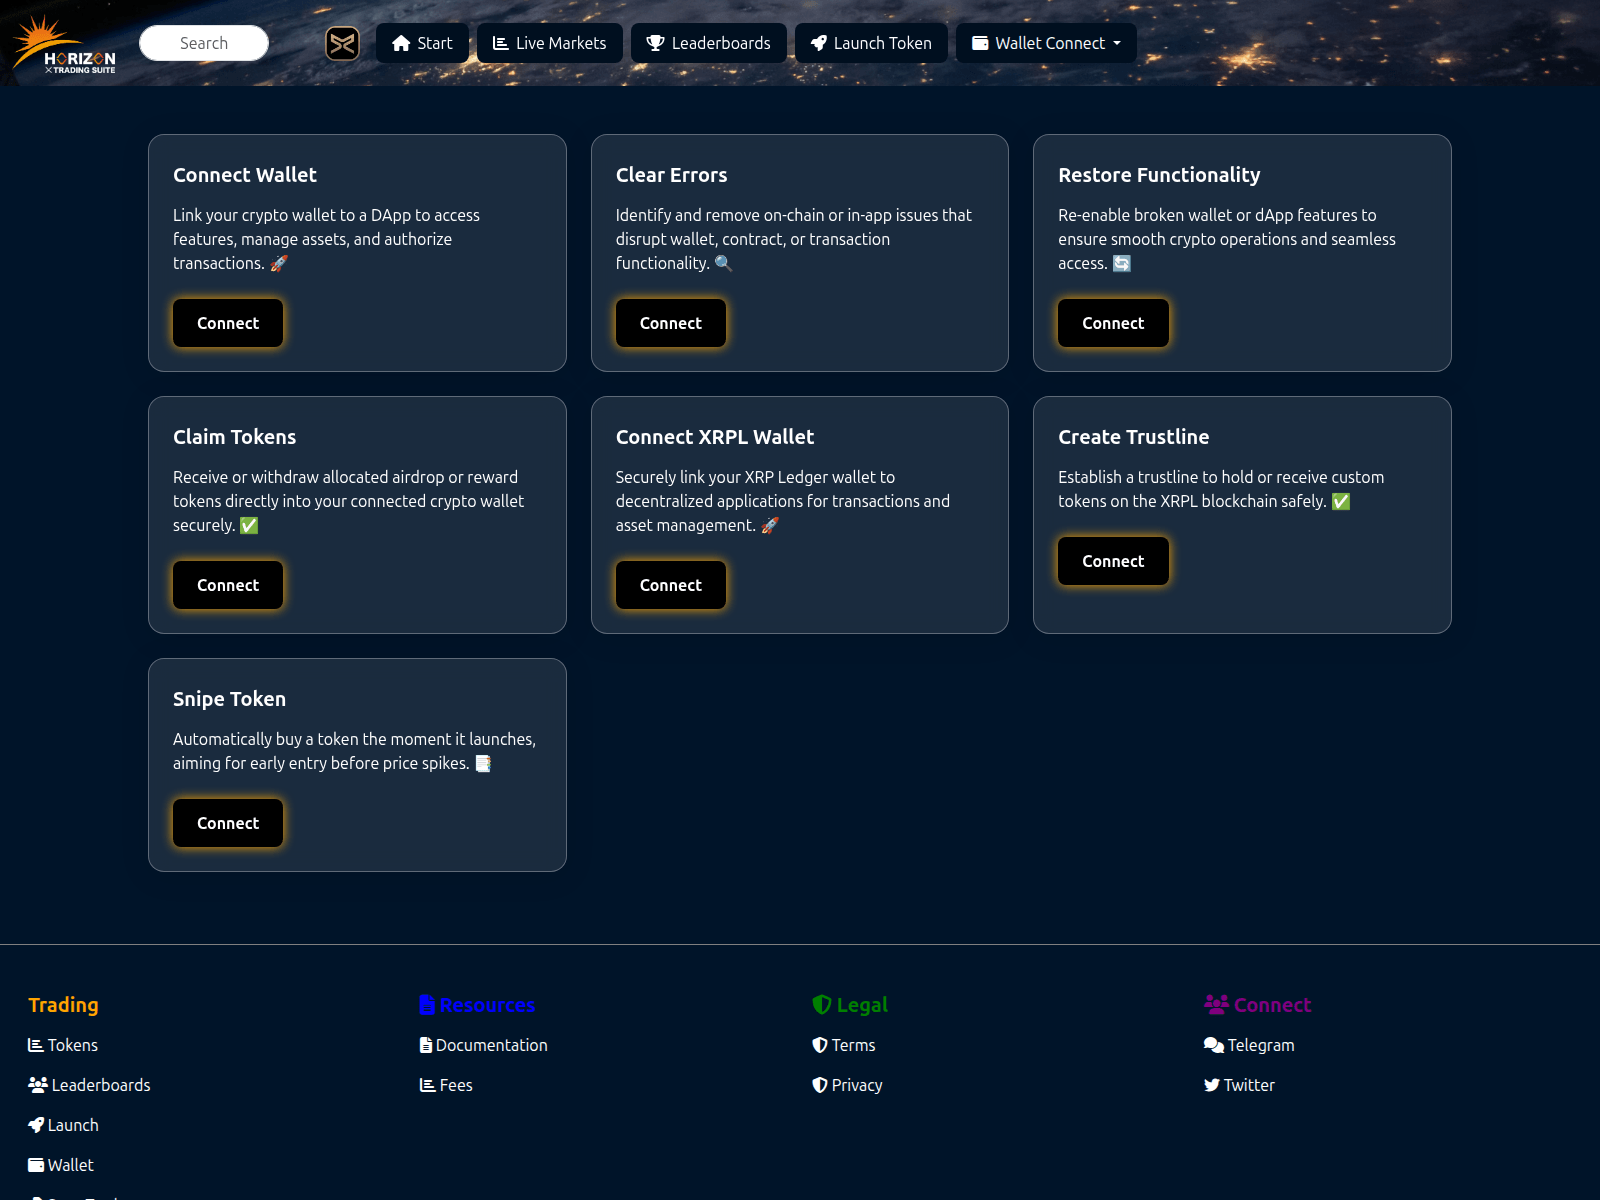Screen dimensions: 1600x1200
Task: Click the X-shaped token icon beside search
Action: (x=342, y=43)
